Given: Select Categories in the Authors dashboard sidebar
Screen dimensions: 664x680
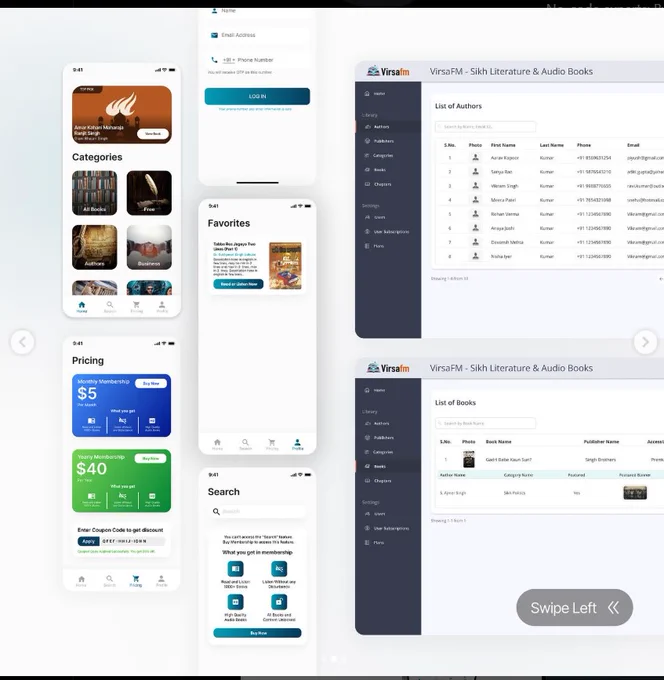Looking at the screenshot, I should [x=383, y=155].
